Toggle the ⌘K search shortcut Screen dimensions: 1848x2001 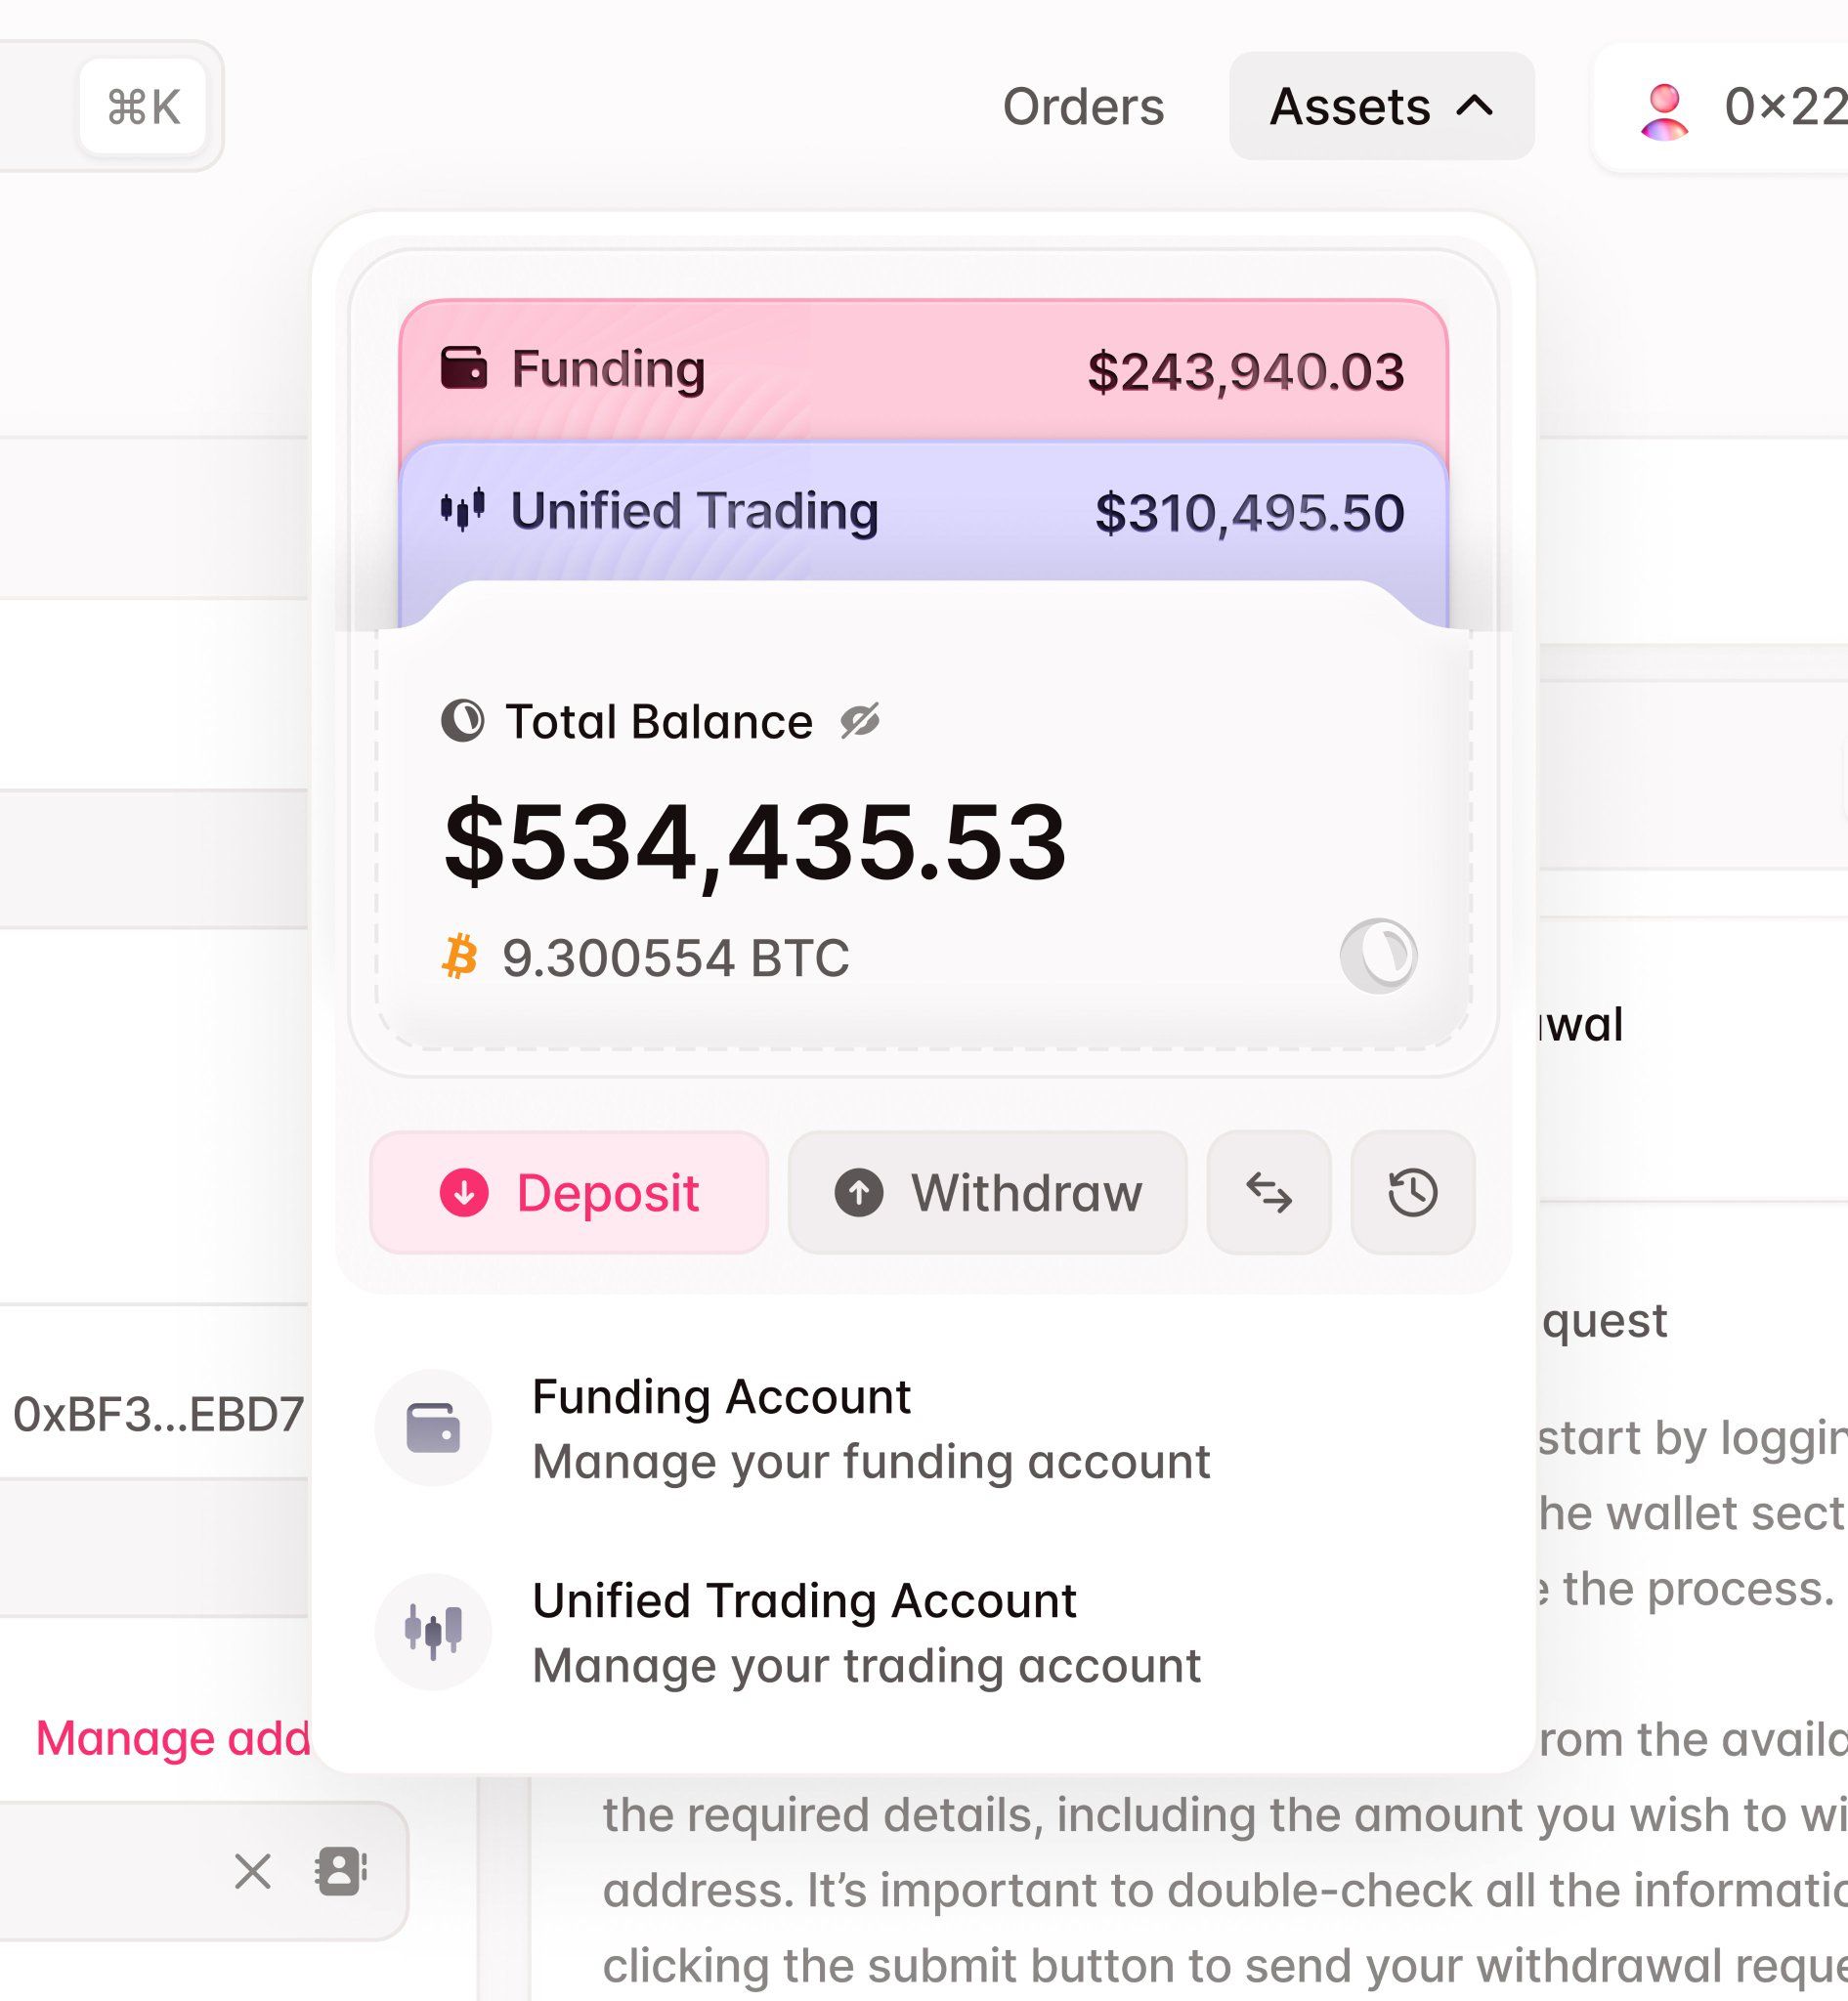pos(146,106)
